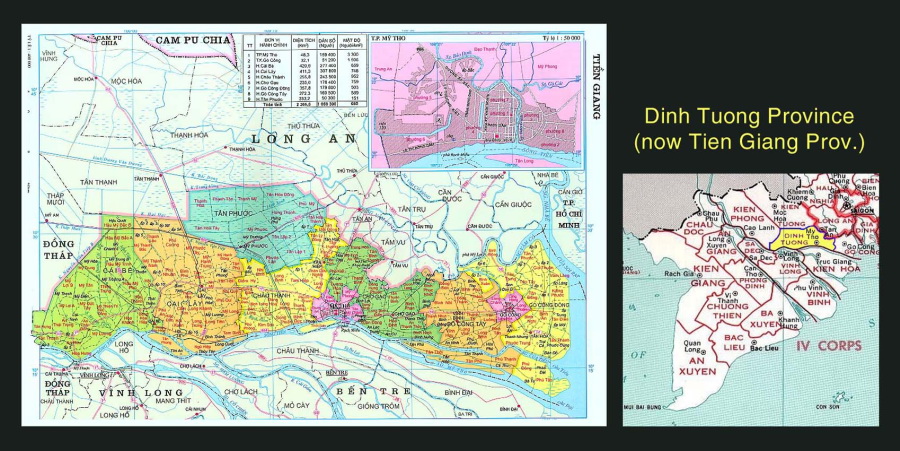
Task: Click the yellow "Dinh Tuong Province" heading
Action: coord(749,116)
